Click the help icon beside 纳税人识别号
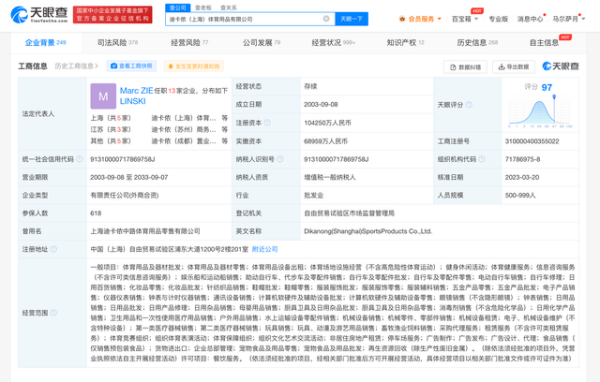 pos(280,159)
